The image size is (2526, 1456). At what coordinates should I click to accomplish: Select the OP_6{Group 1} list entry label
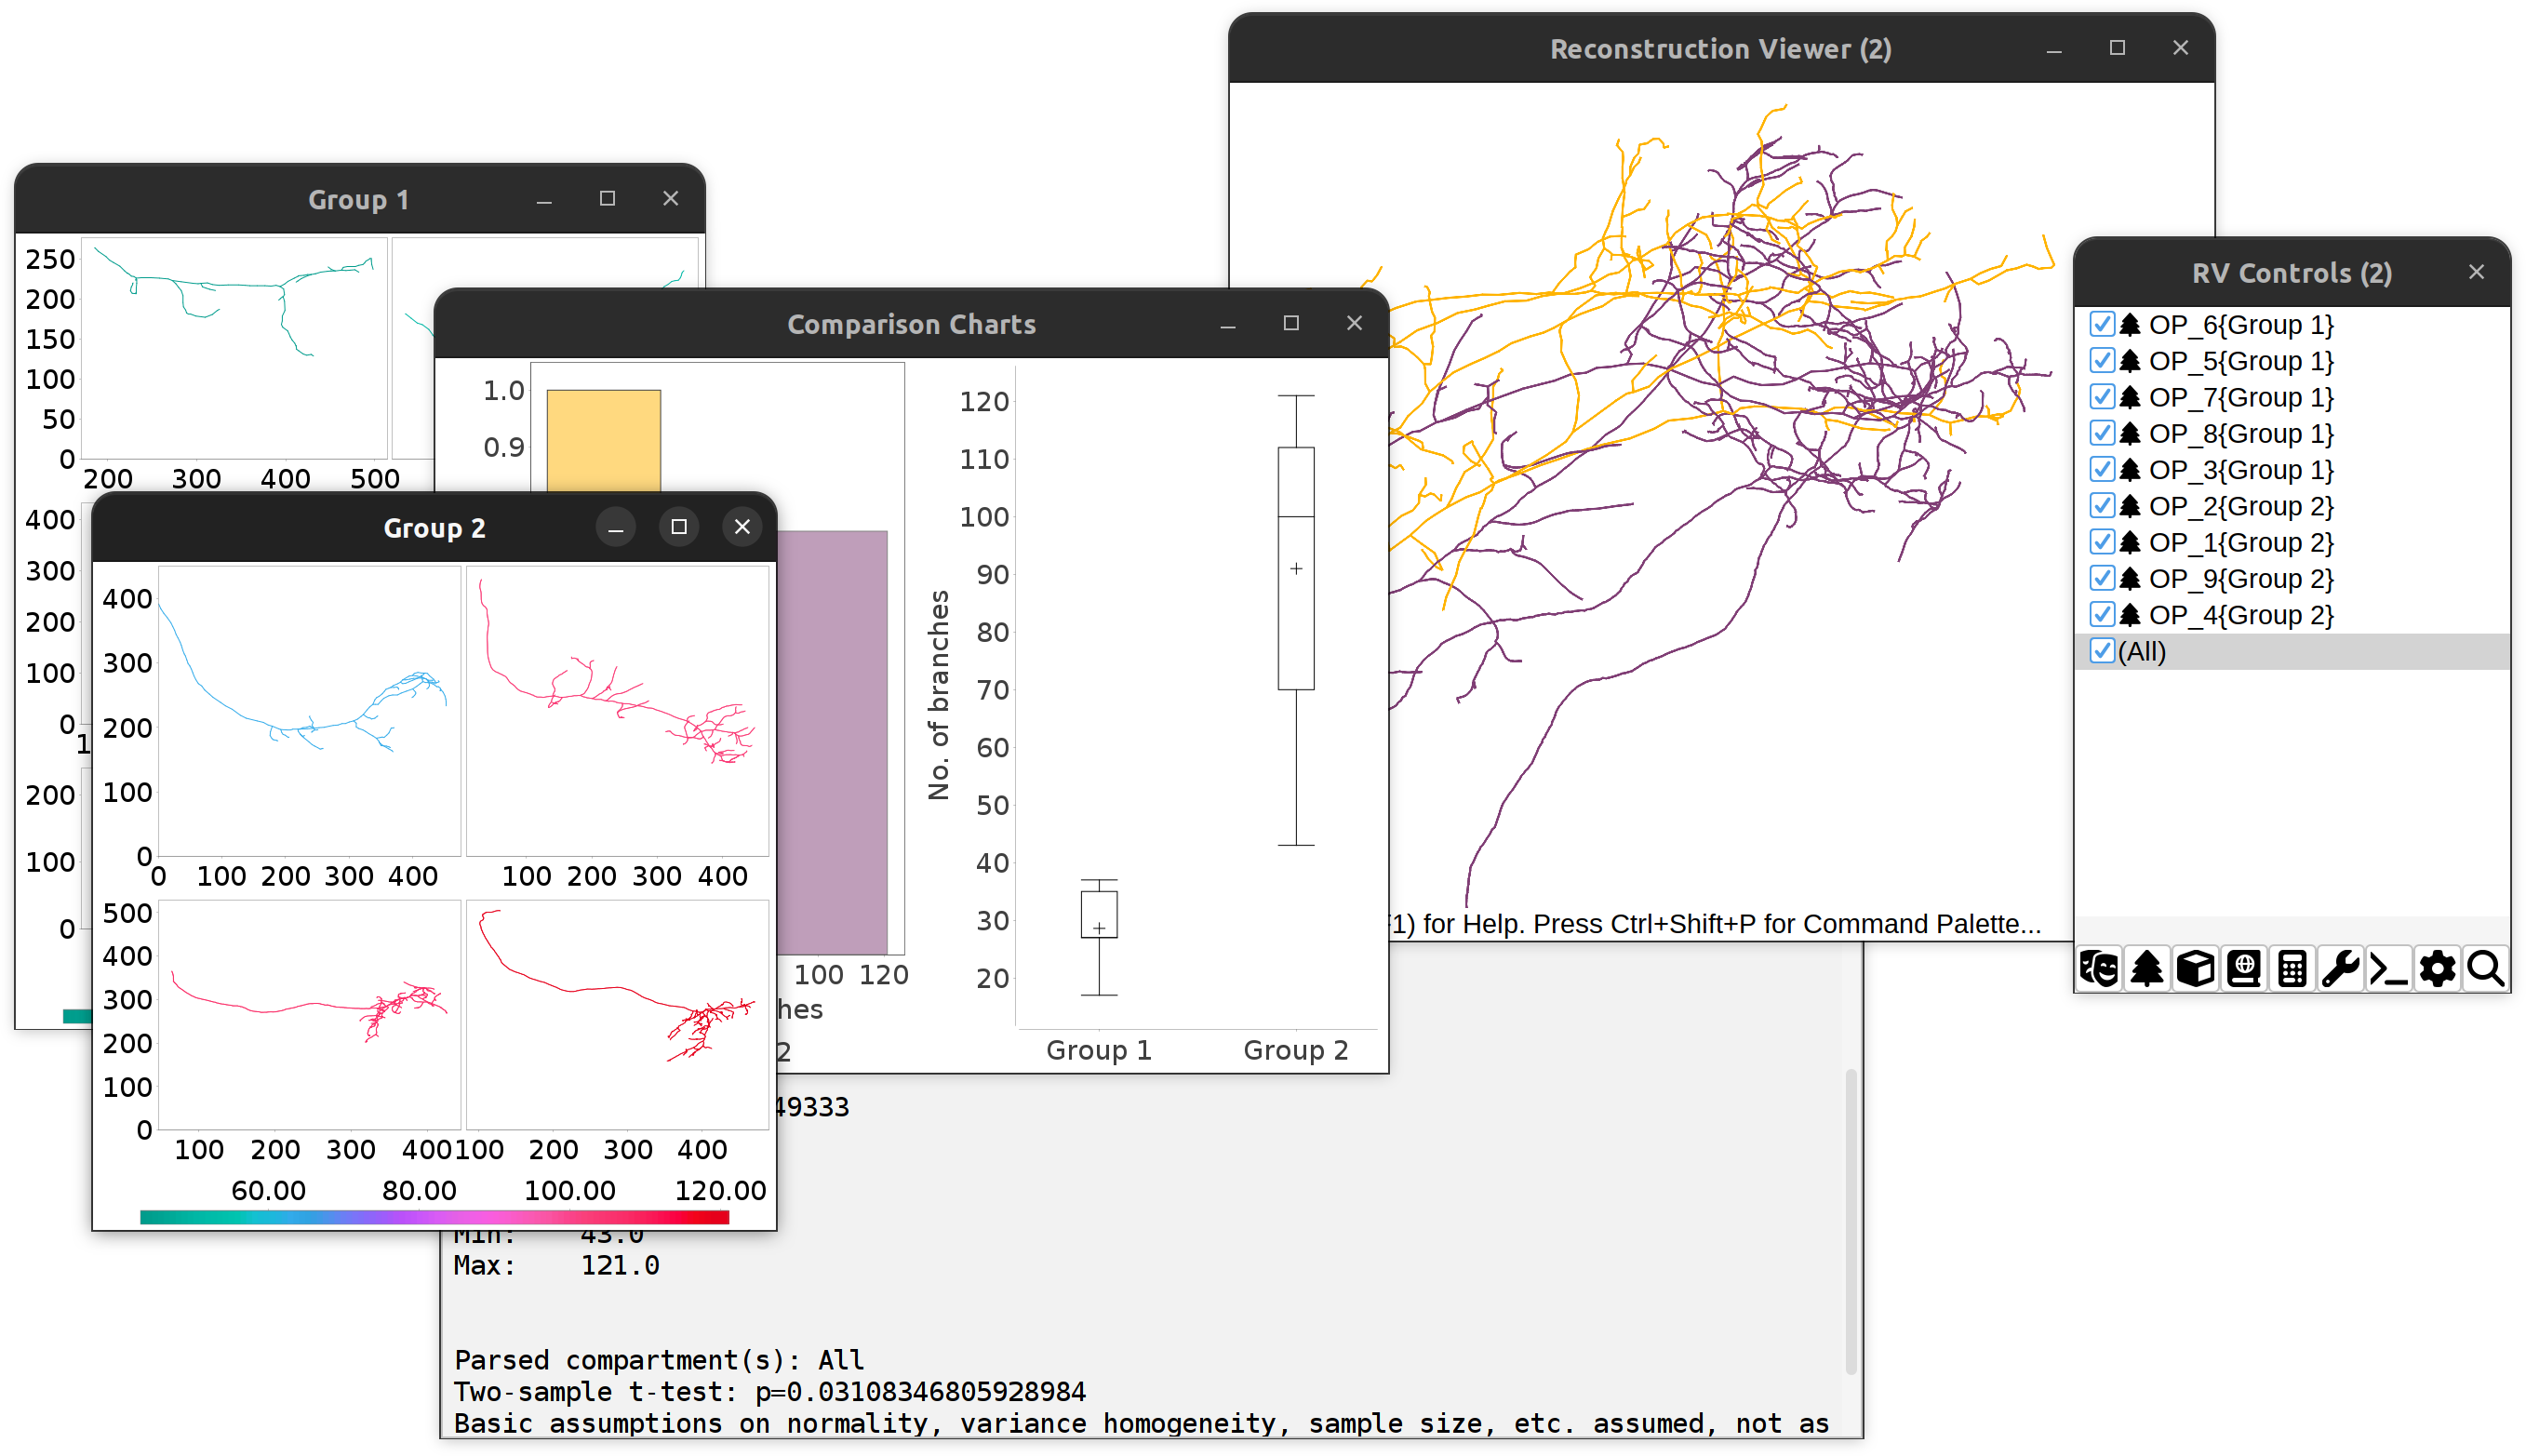(x=2241, y=325)
